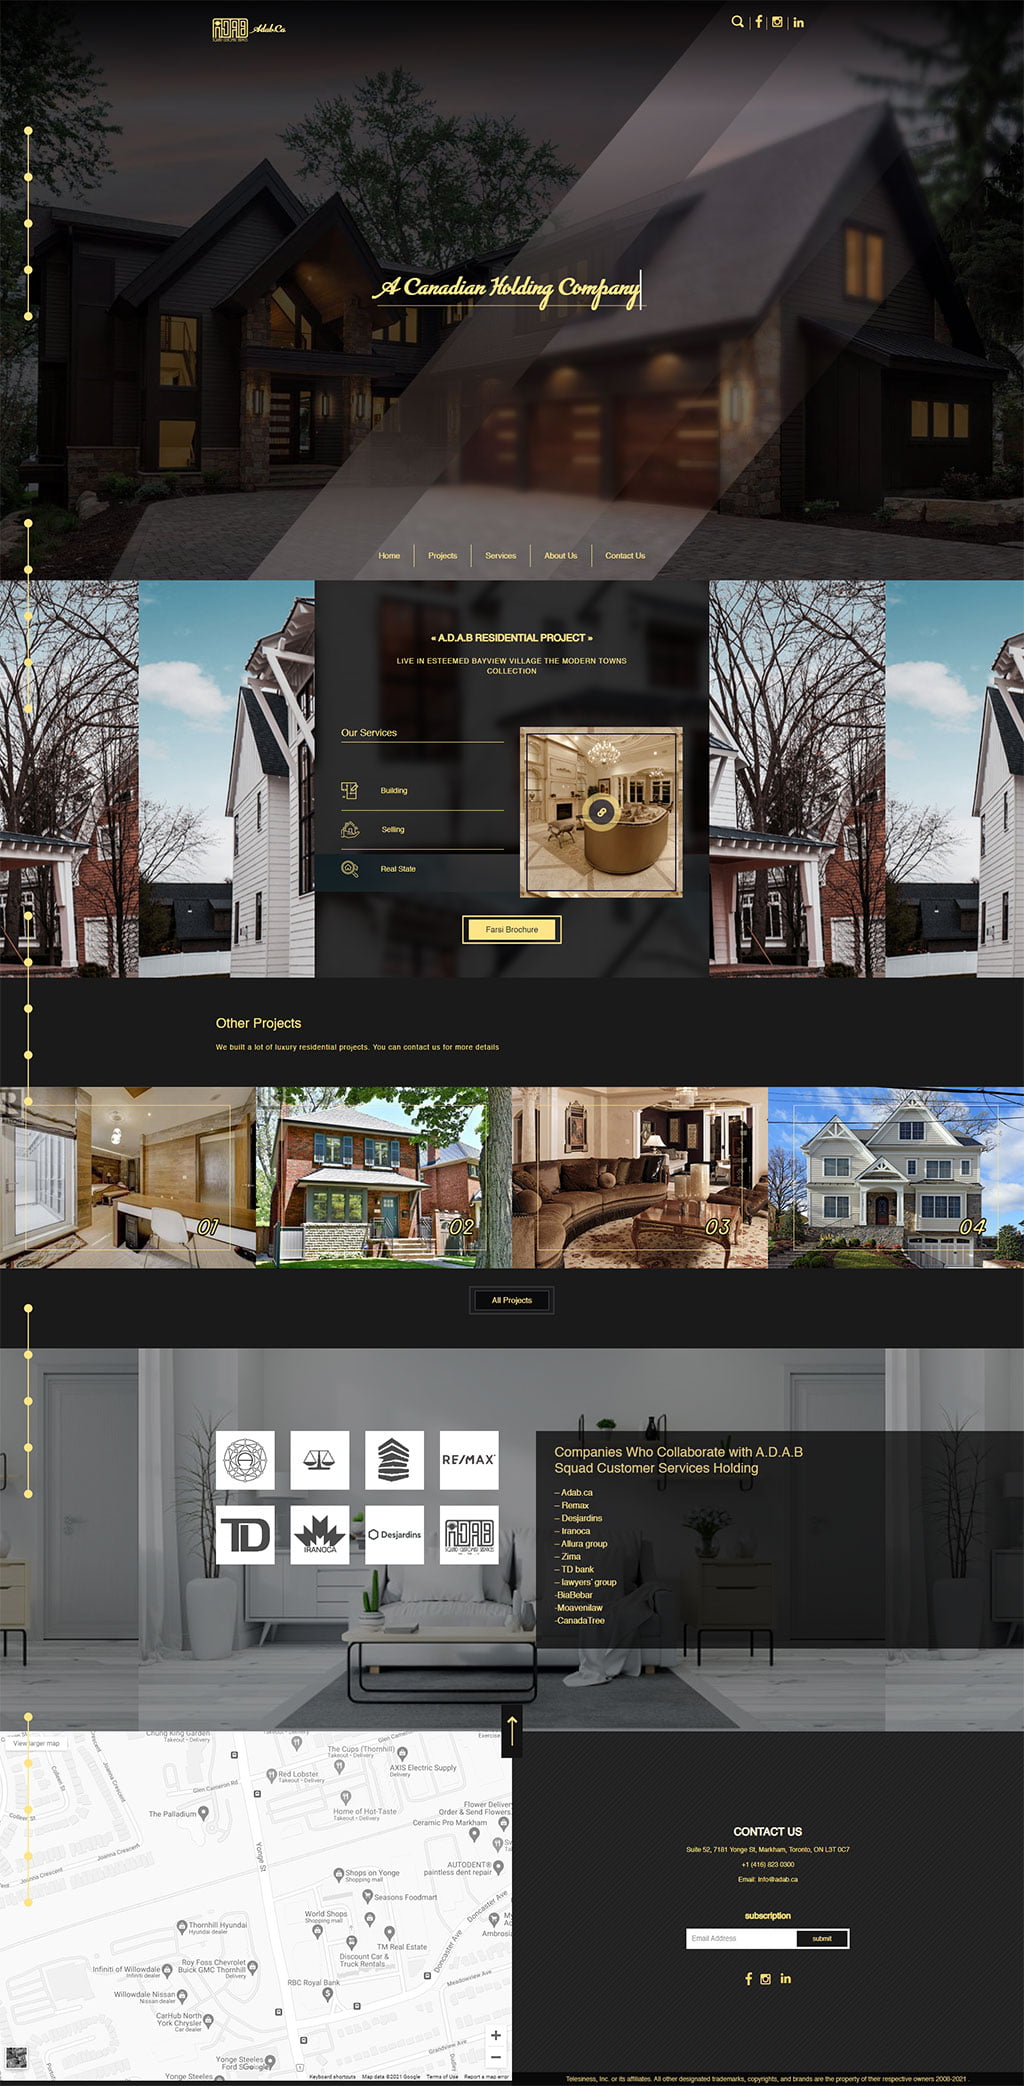Click the Desjardins partner logo
Viewport: 1024px width, 2086px height.
[394, 1535]
